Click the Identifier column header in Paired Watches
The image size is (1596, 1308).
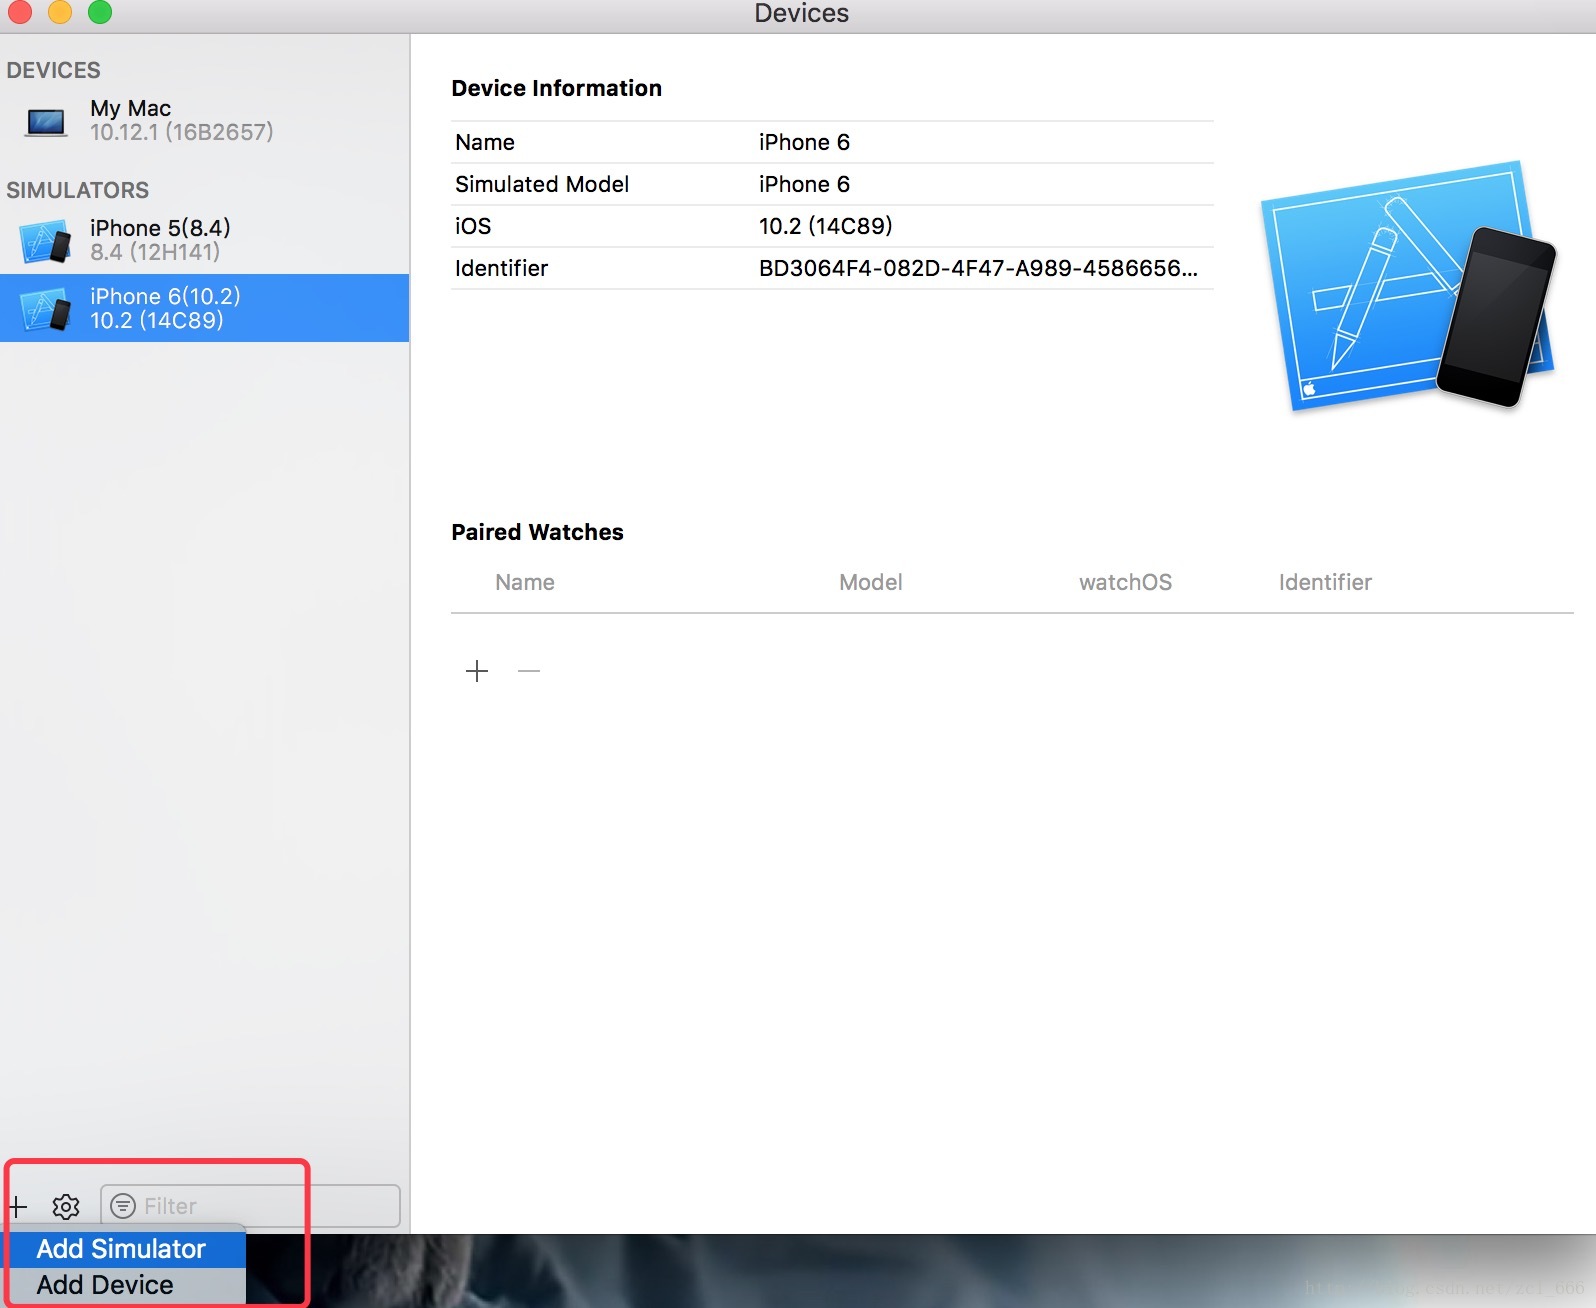click(1325, 582)
